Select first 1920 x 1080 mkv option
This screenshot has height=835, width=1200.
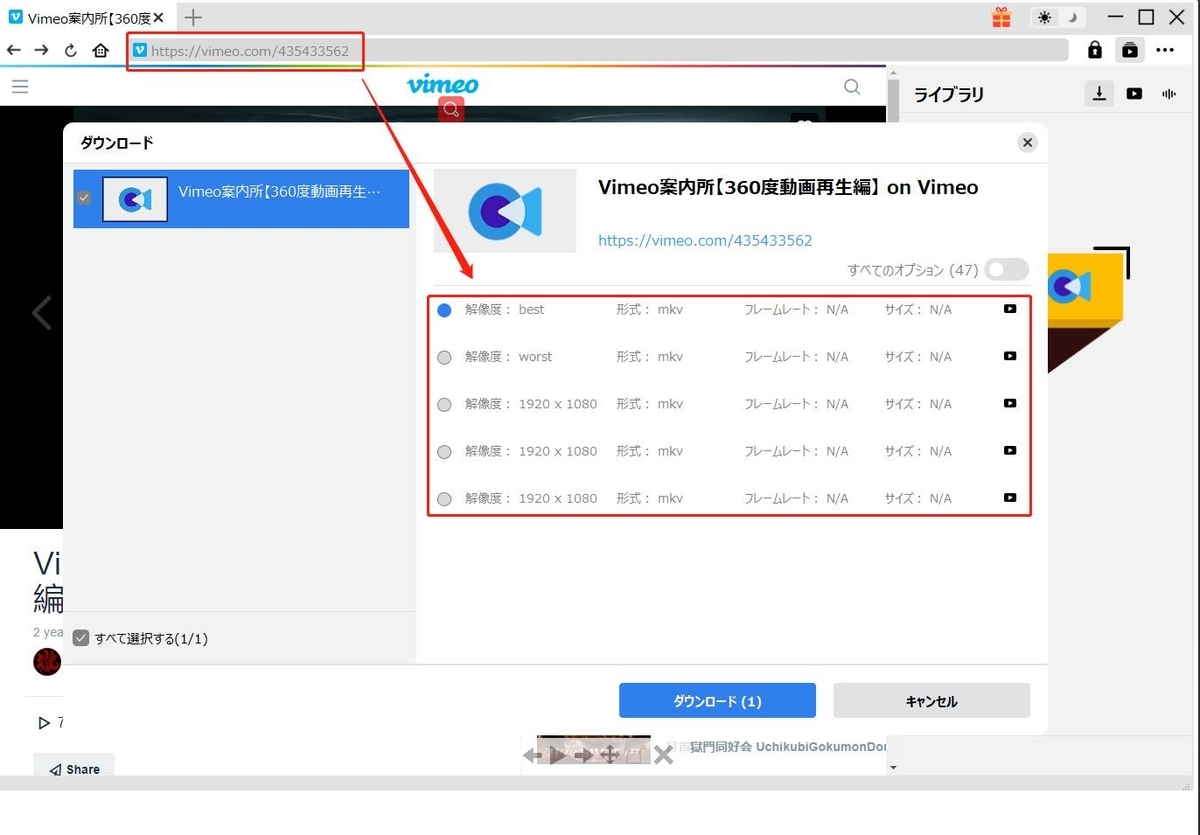445,404
